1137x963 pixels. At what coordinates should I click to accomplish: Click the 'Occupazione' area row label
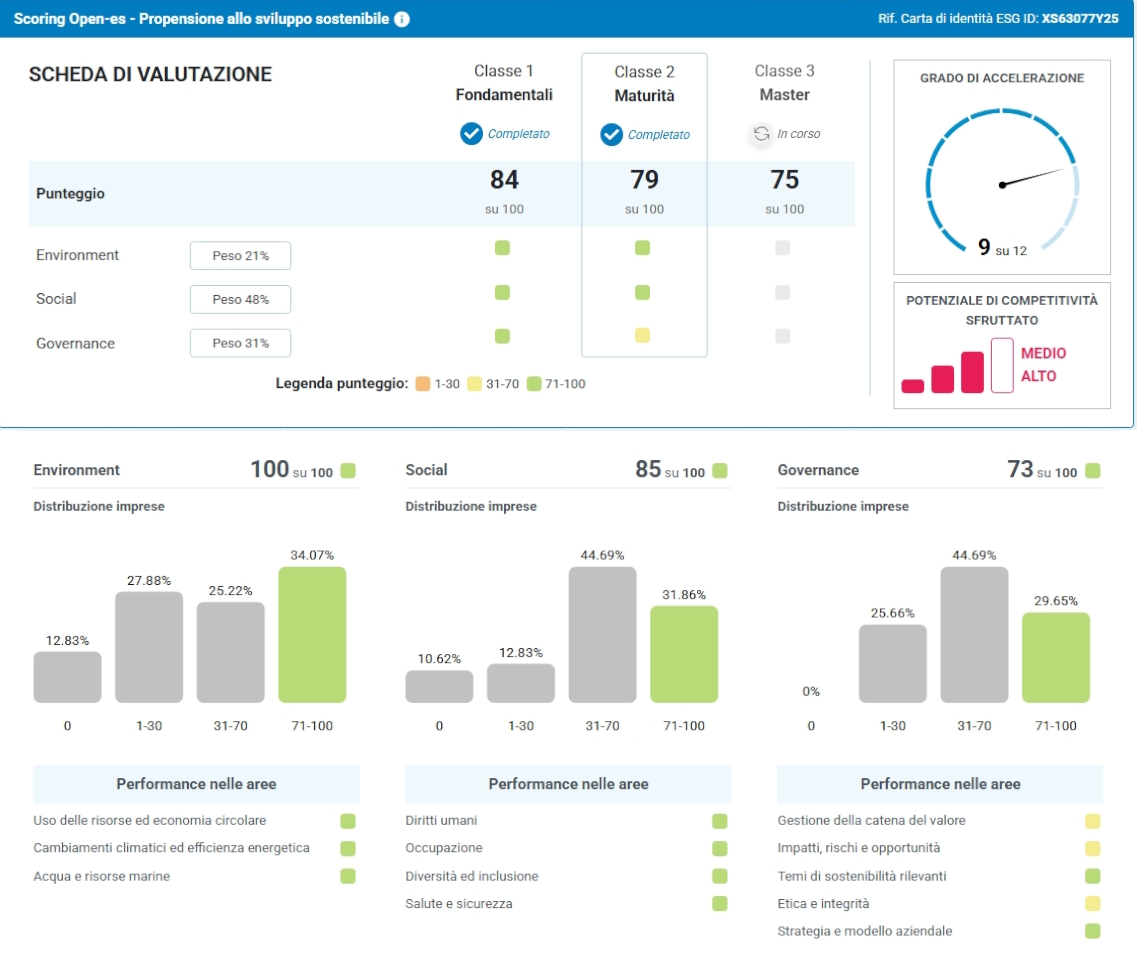point(444,848)
